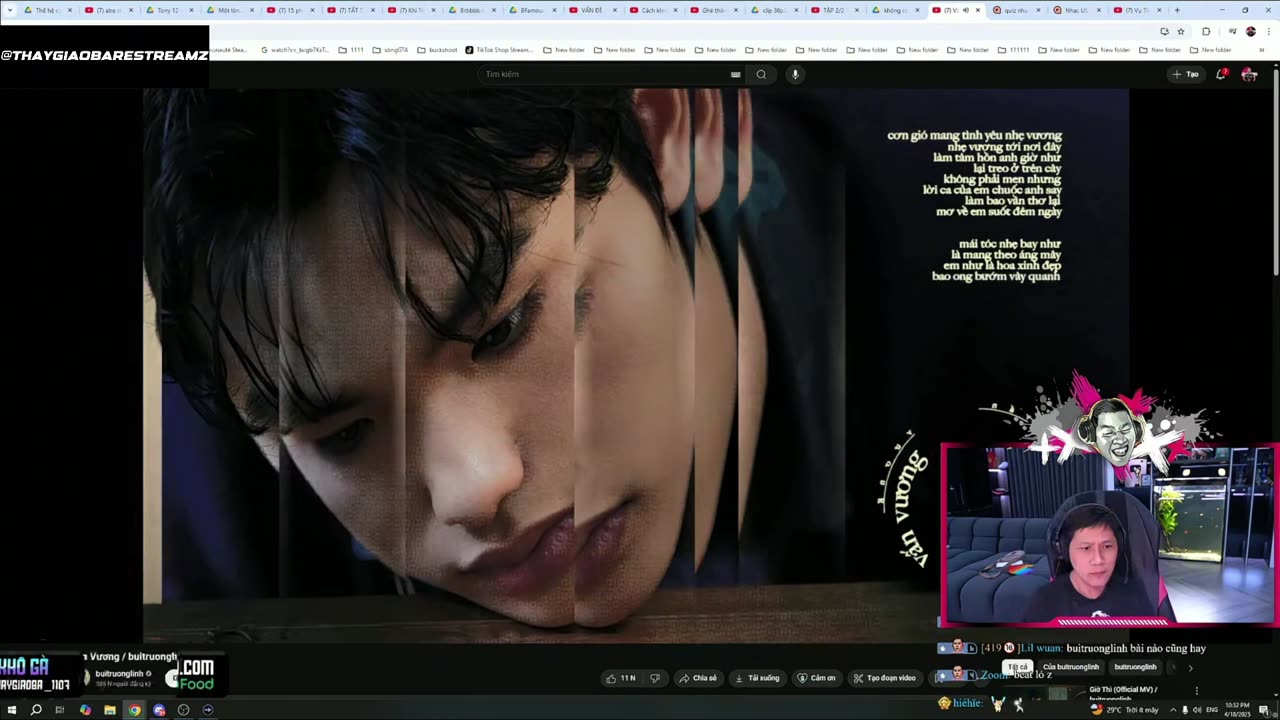Open the YouTube account avatar menu
The width and height of the screenshot is (1280, 720).
[1249, 74]
